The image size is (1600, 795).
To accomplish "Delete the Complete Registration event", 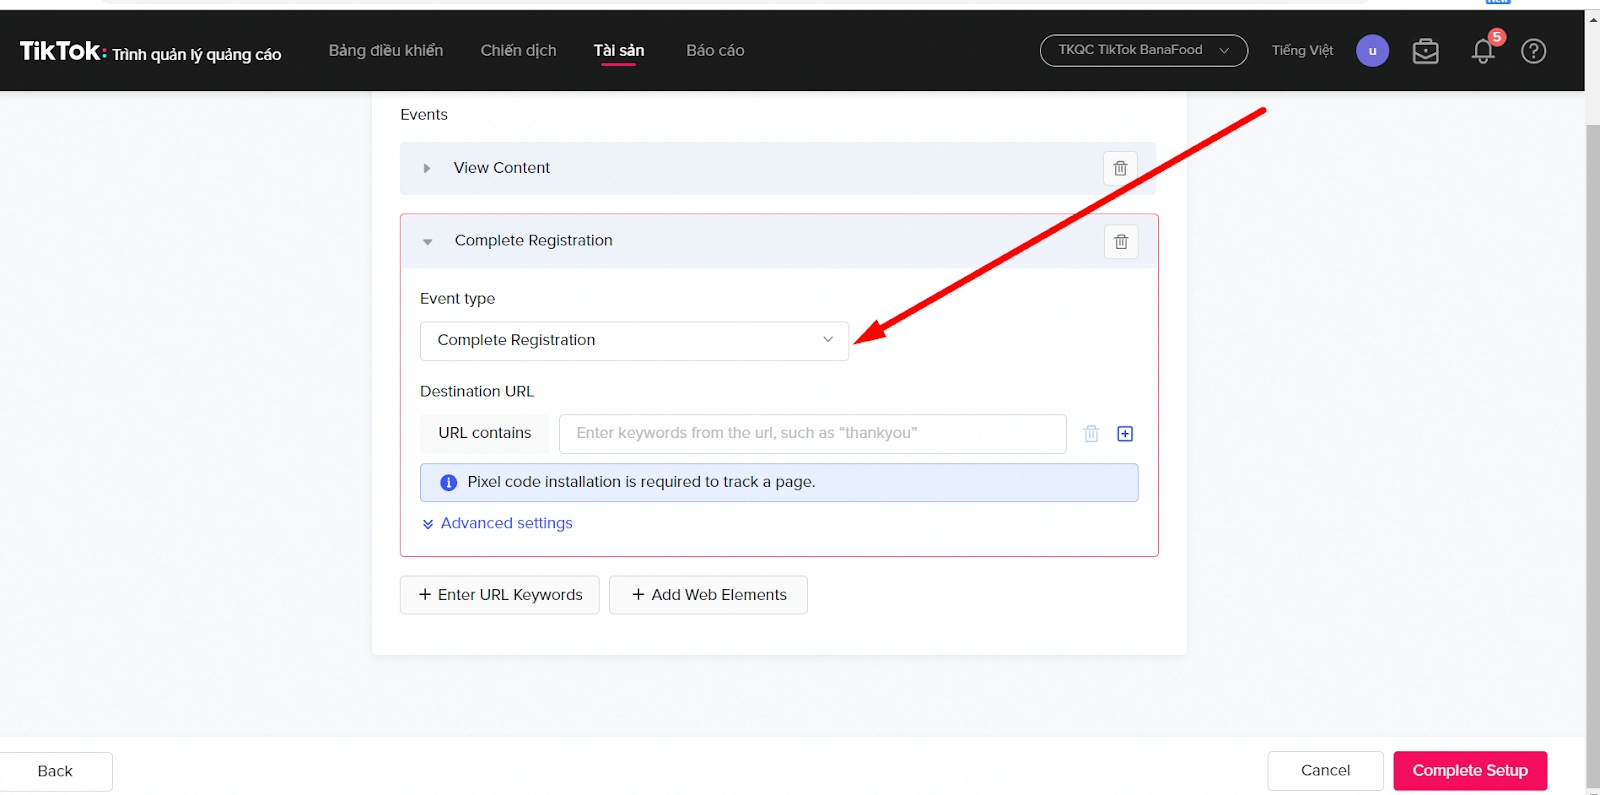I will (1121, 241).
